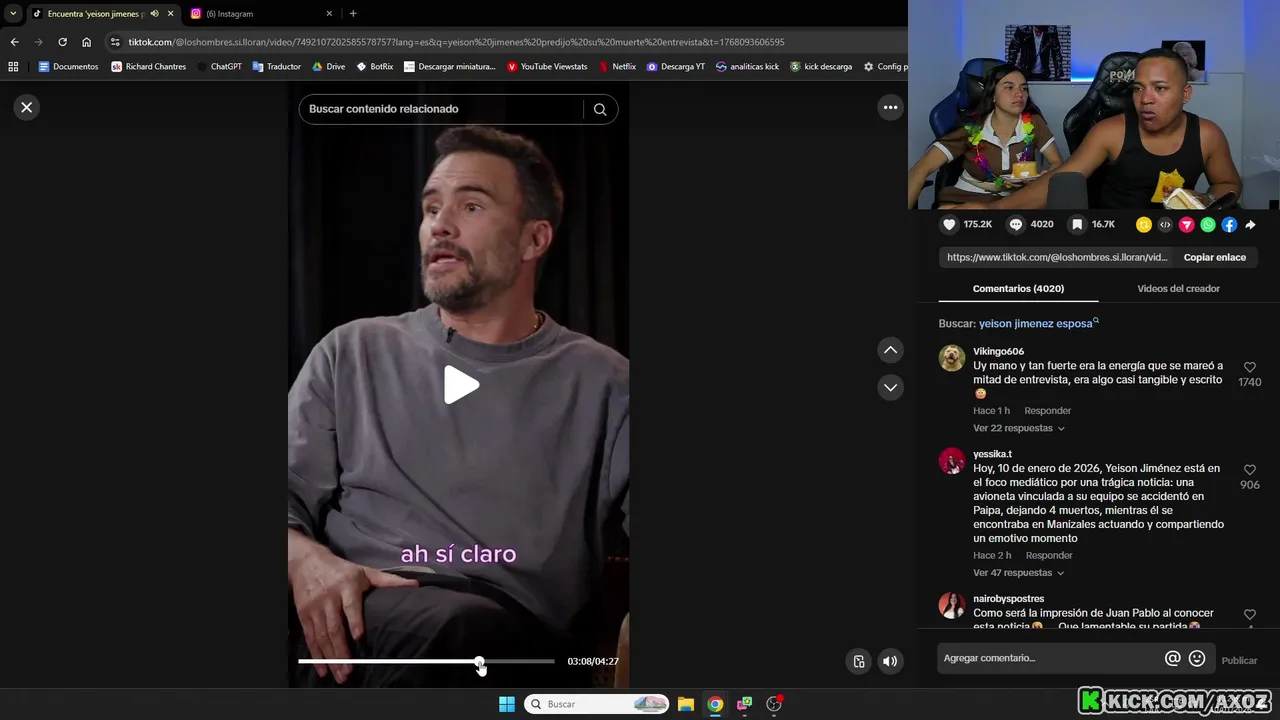Like yessika.t's comment
This screenshot has width=1280, height=720.
pyautogui.click(x=1249, y=470)
